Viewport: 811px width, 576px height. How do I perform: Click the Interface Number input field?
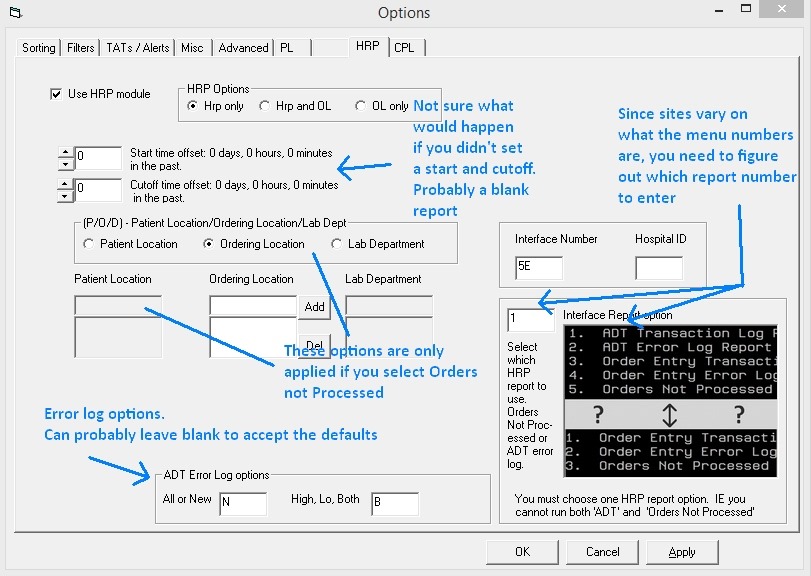(538, 268)
